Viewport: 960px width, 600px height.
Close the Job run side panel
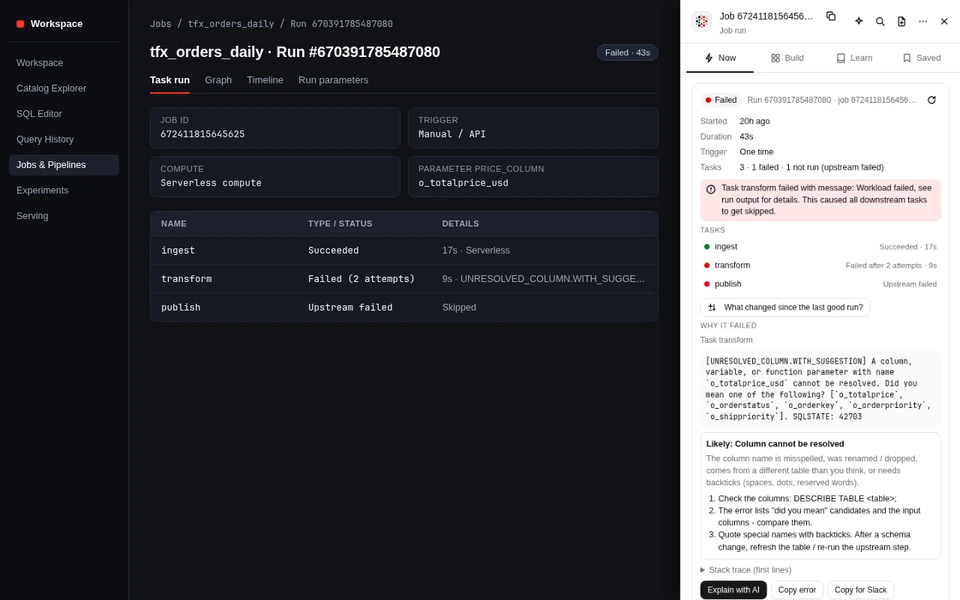944,21
